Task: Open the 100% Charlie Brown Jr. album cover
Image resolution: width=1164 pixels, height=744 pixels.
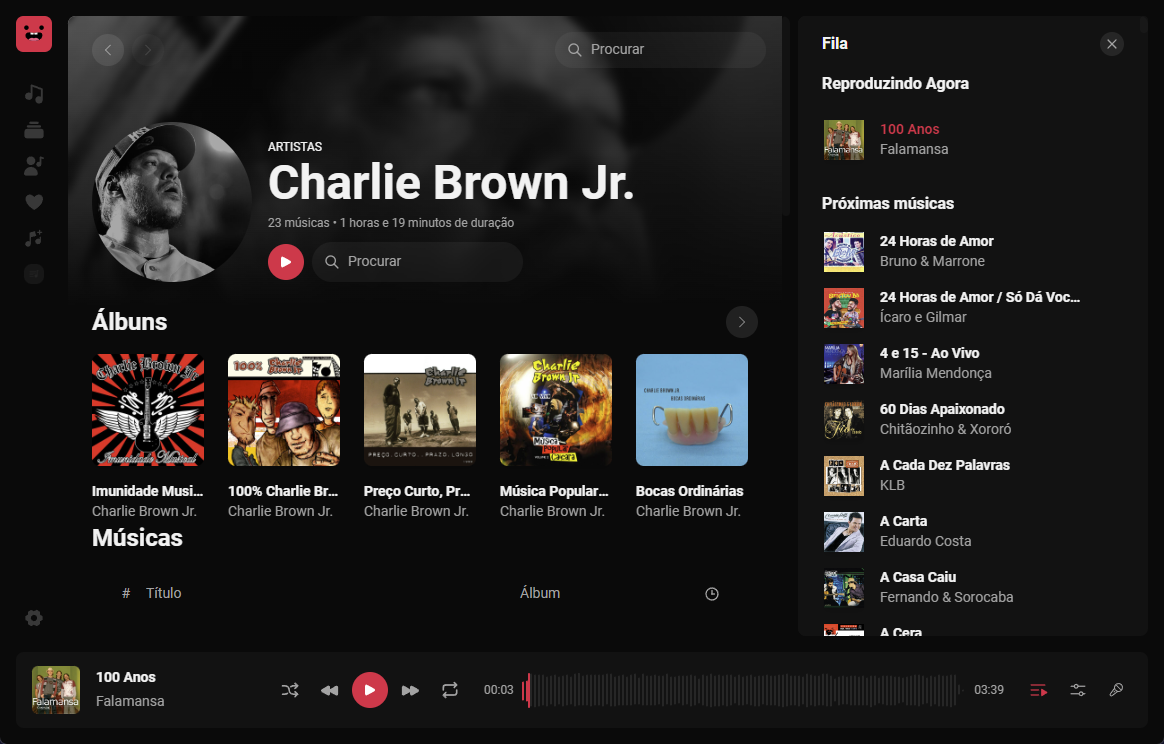Action: click(284, 410)
